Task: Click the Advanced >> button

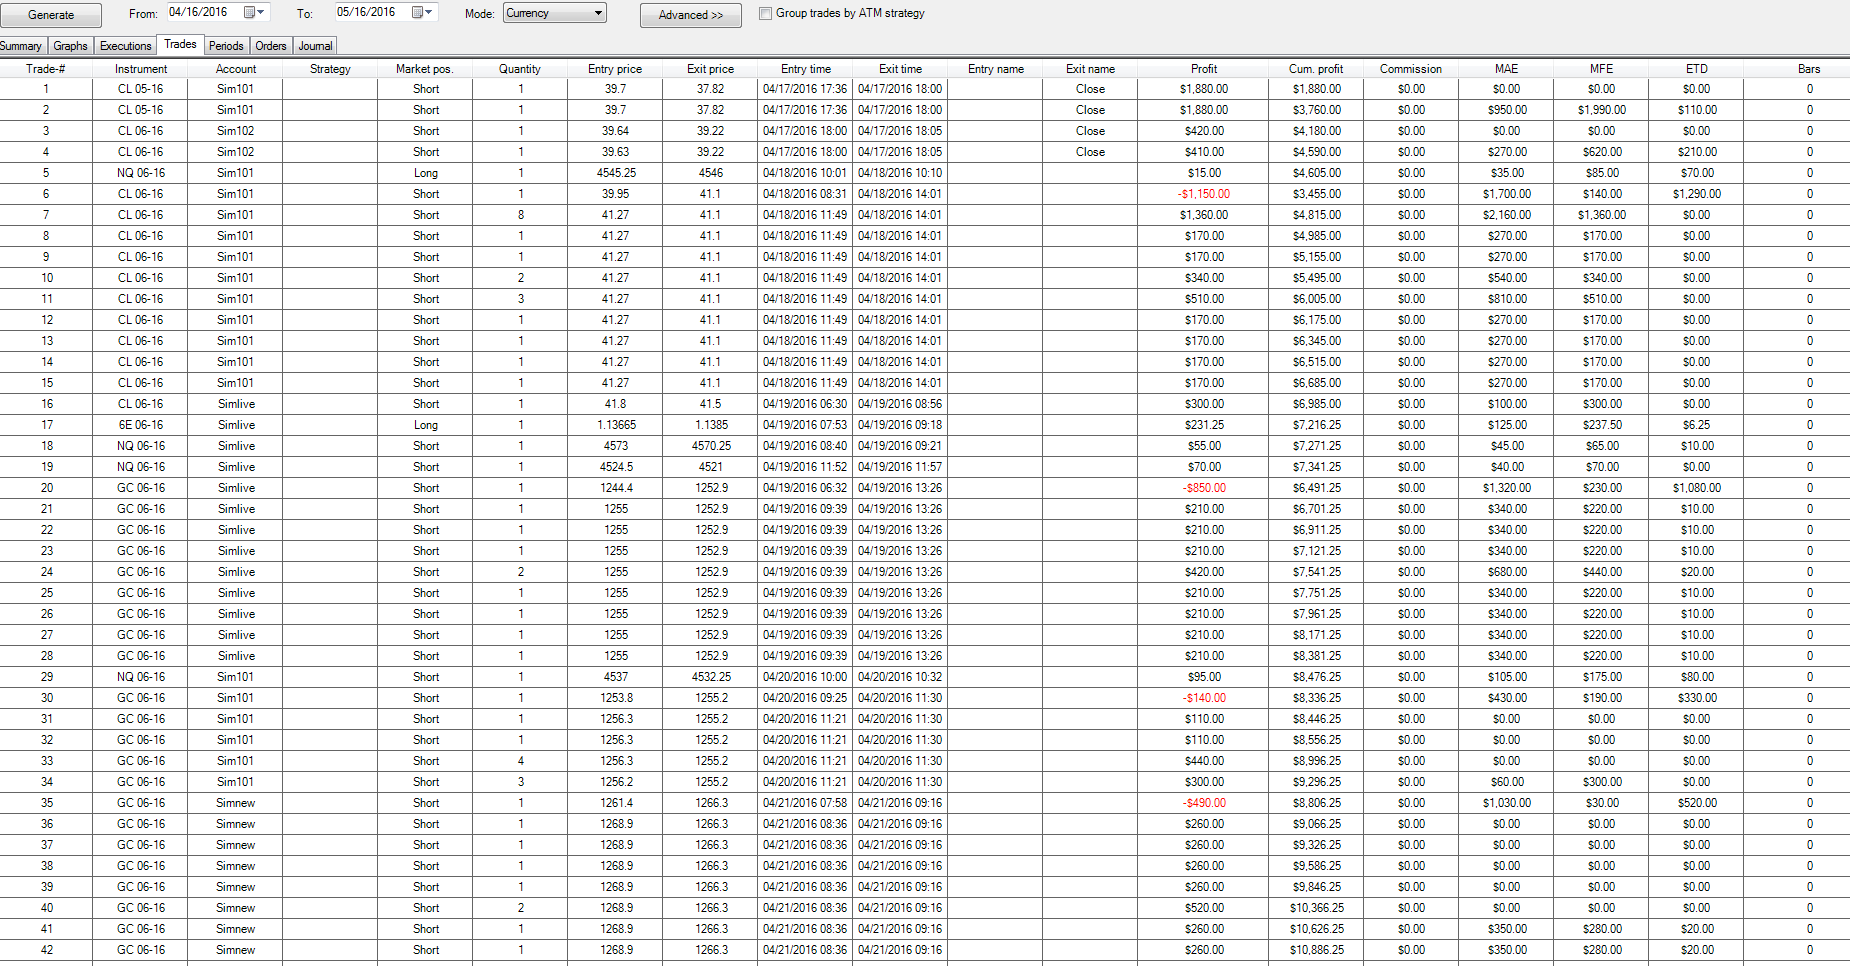Action: point(690,15)
